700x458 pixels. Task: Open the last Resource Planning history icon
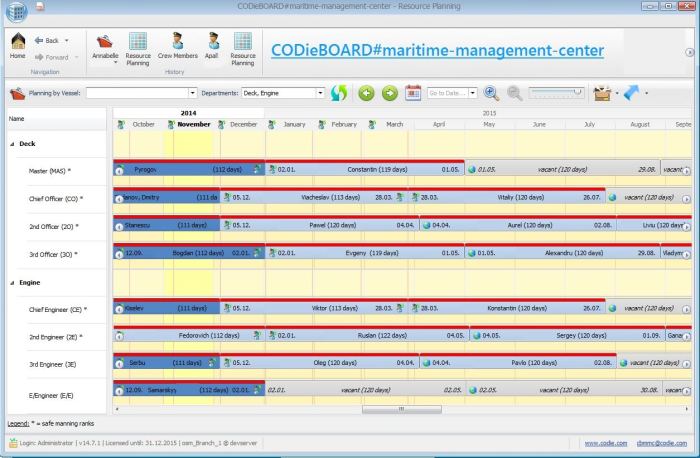[x=243, y=49]
